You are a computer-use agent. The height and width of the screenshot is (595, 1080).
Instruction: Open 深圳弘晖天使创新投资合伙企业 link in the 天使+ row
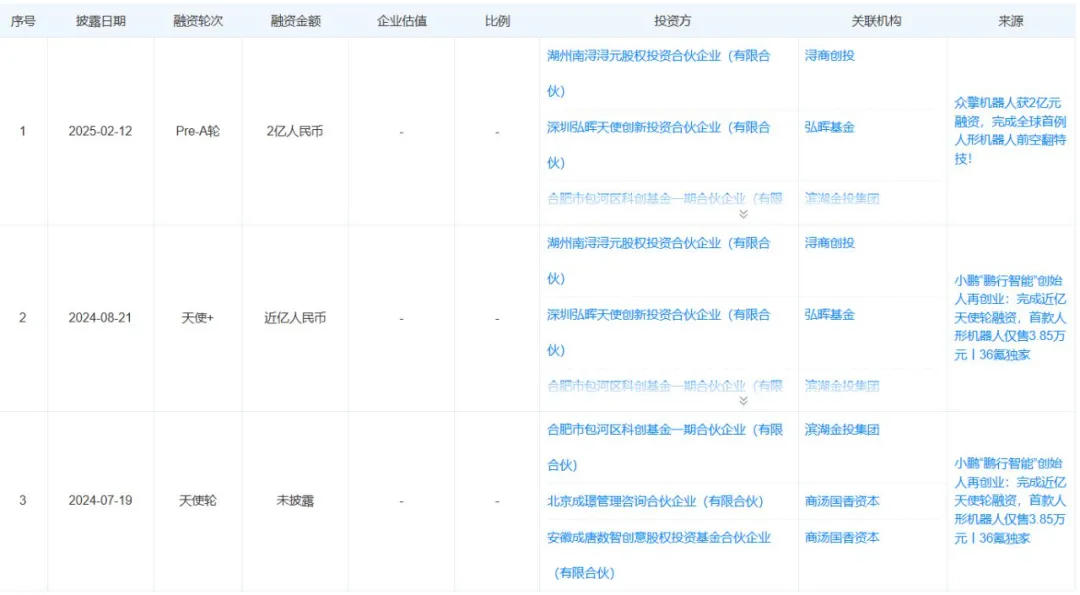(658, 333)
